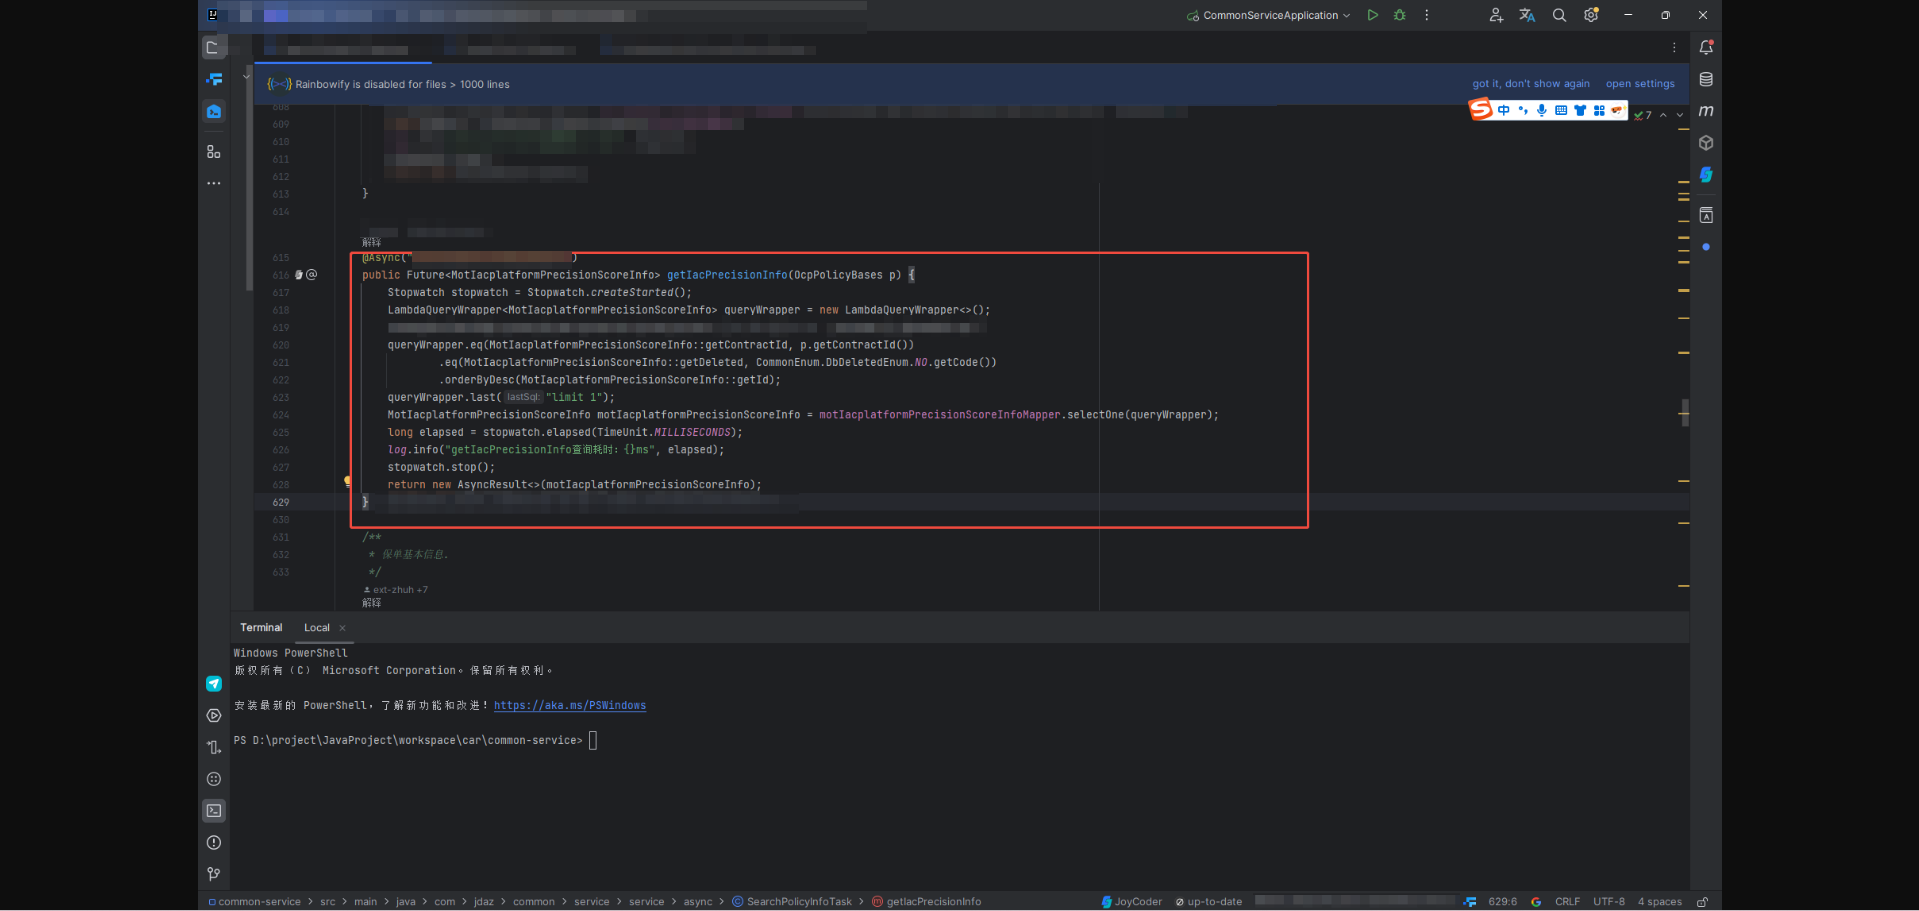The image size is (1919, 911).
Task: Open Search Everywhere with the magnifier icon
Action: [x=1559, y=15]
